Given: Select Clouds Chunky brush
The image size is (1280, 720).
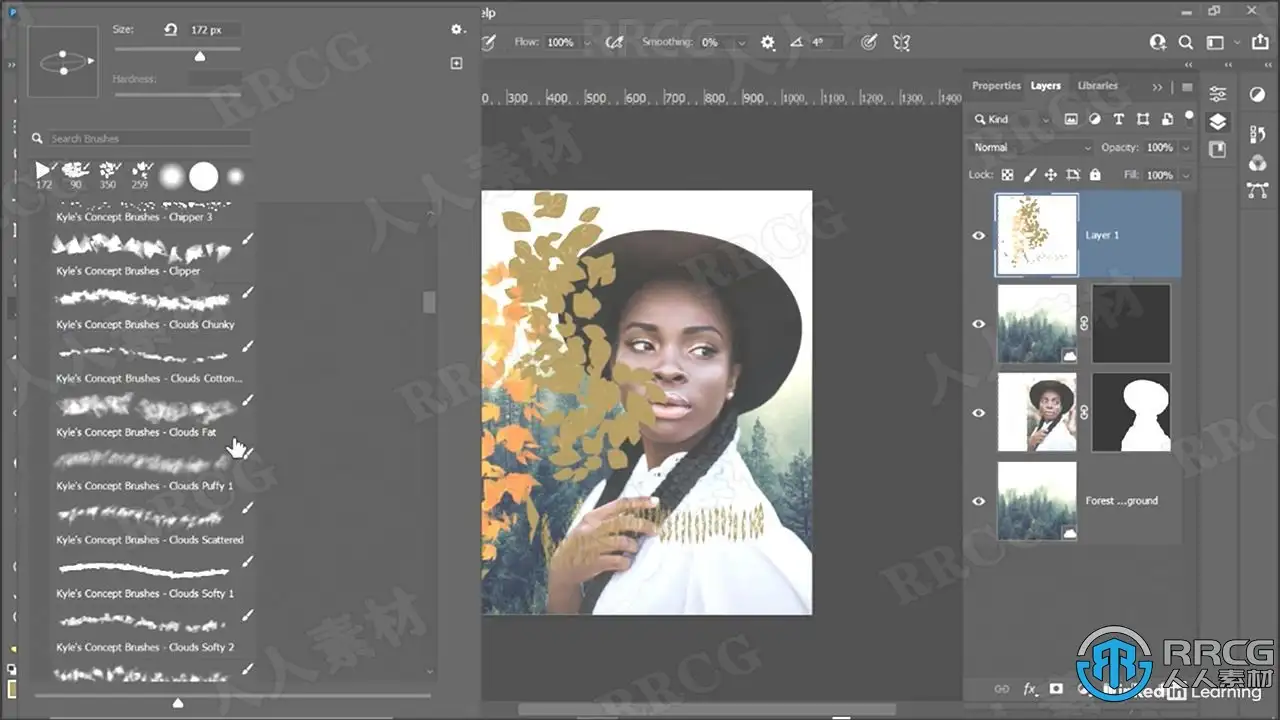Looking at the screenshot, I should click(x=154, y=309).
